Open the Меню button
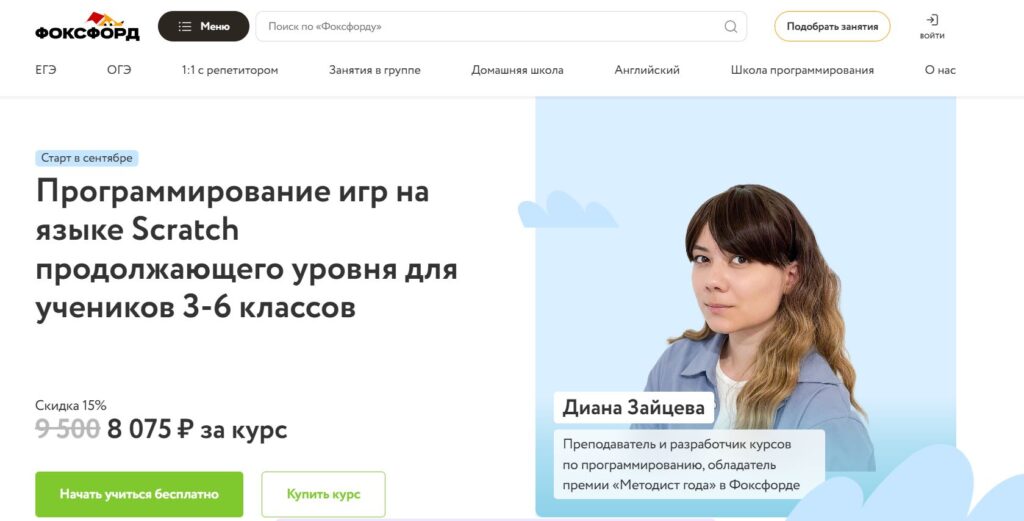1024x521 pixels. [203, 26]
